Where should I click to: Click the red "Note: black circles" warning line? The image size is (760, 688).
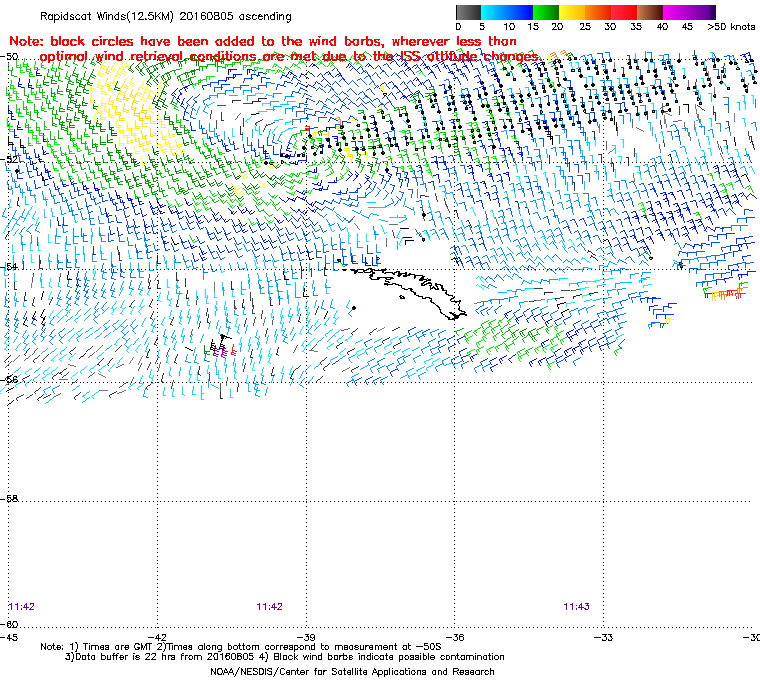[x=263, y=41]
